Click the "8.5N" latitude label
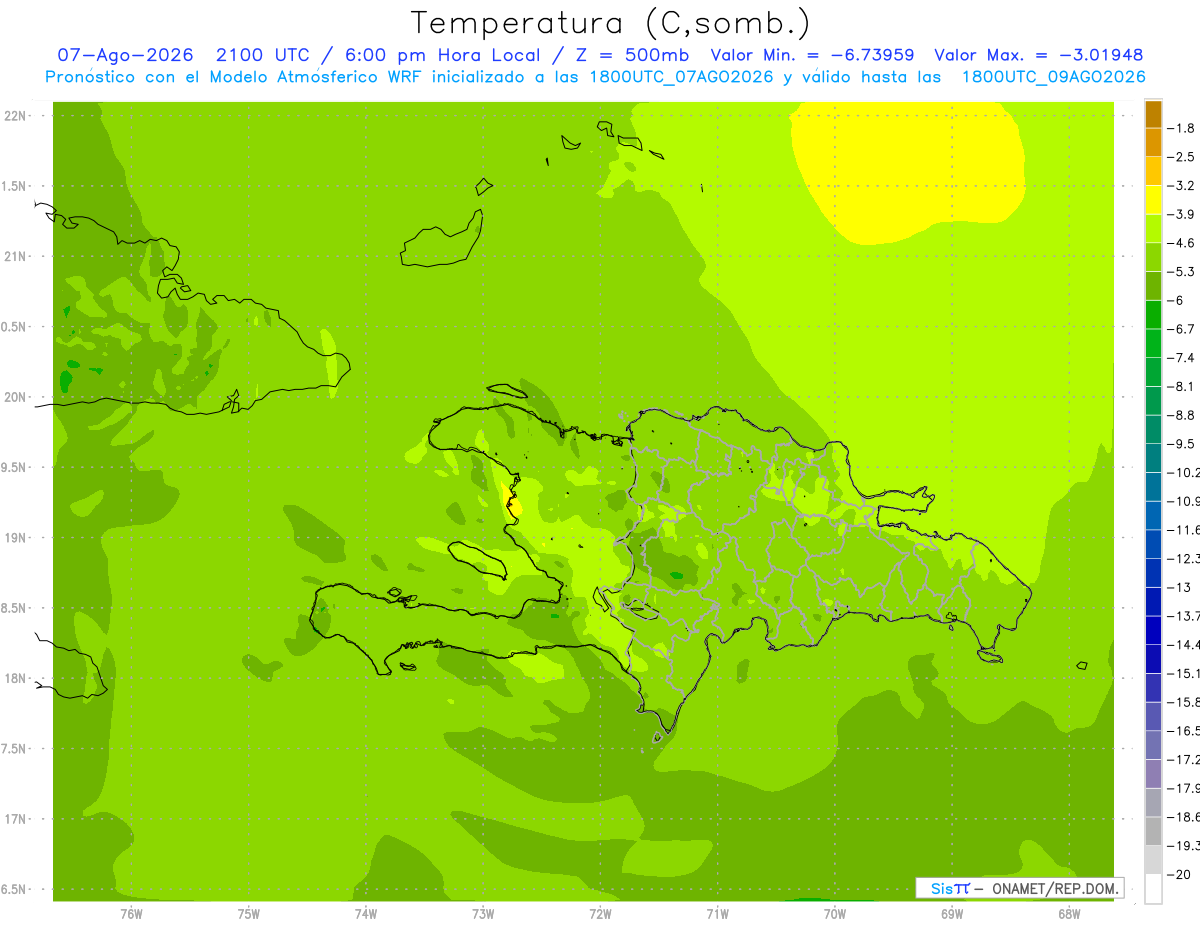 pyautogui.click(x=15, y=609)
